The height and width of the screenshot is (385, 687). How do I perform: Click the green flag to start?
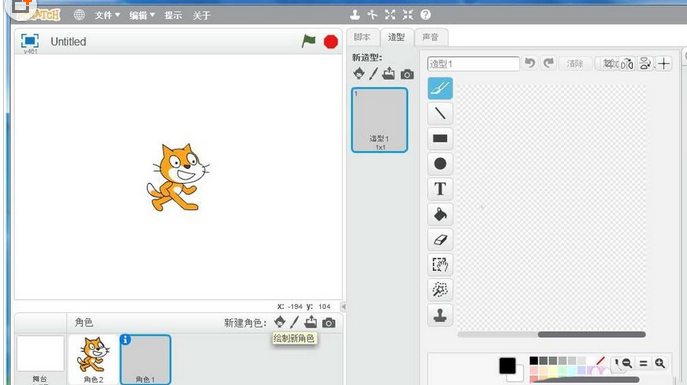[308, 41]
